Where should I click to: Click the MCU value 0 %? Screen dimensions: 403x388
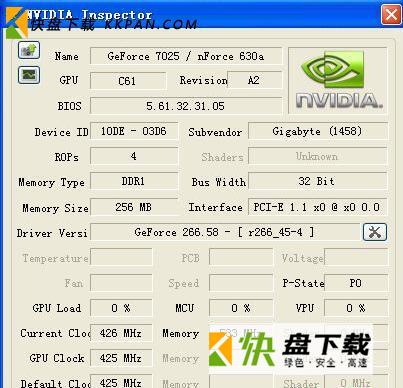click(241, 308)
